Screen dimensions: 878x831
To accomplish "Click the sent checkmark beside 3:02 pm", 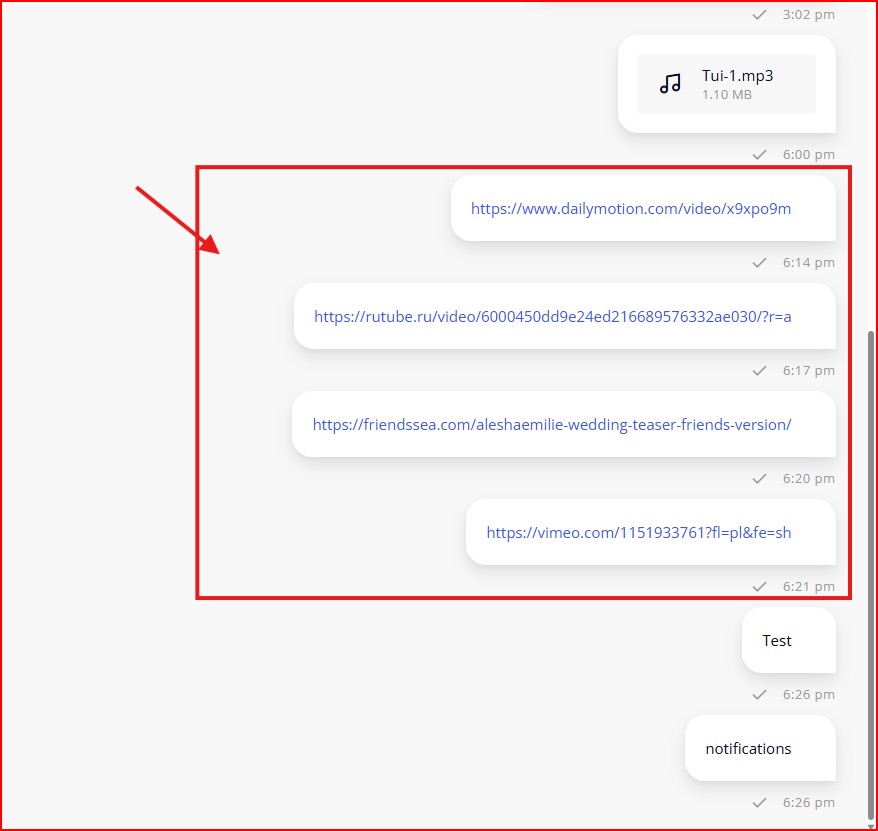I will click(x=760, y=15).
